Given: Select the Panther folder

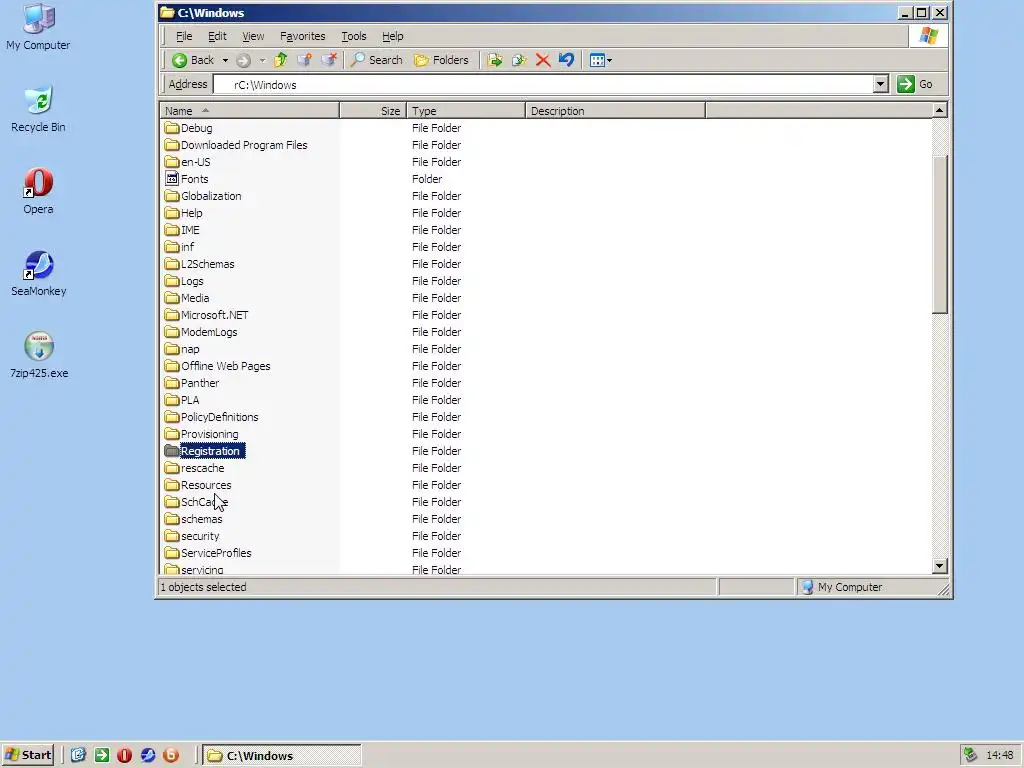Looking at the screenshot, I should (x=193, y=383).
